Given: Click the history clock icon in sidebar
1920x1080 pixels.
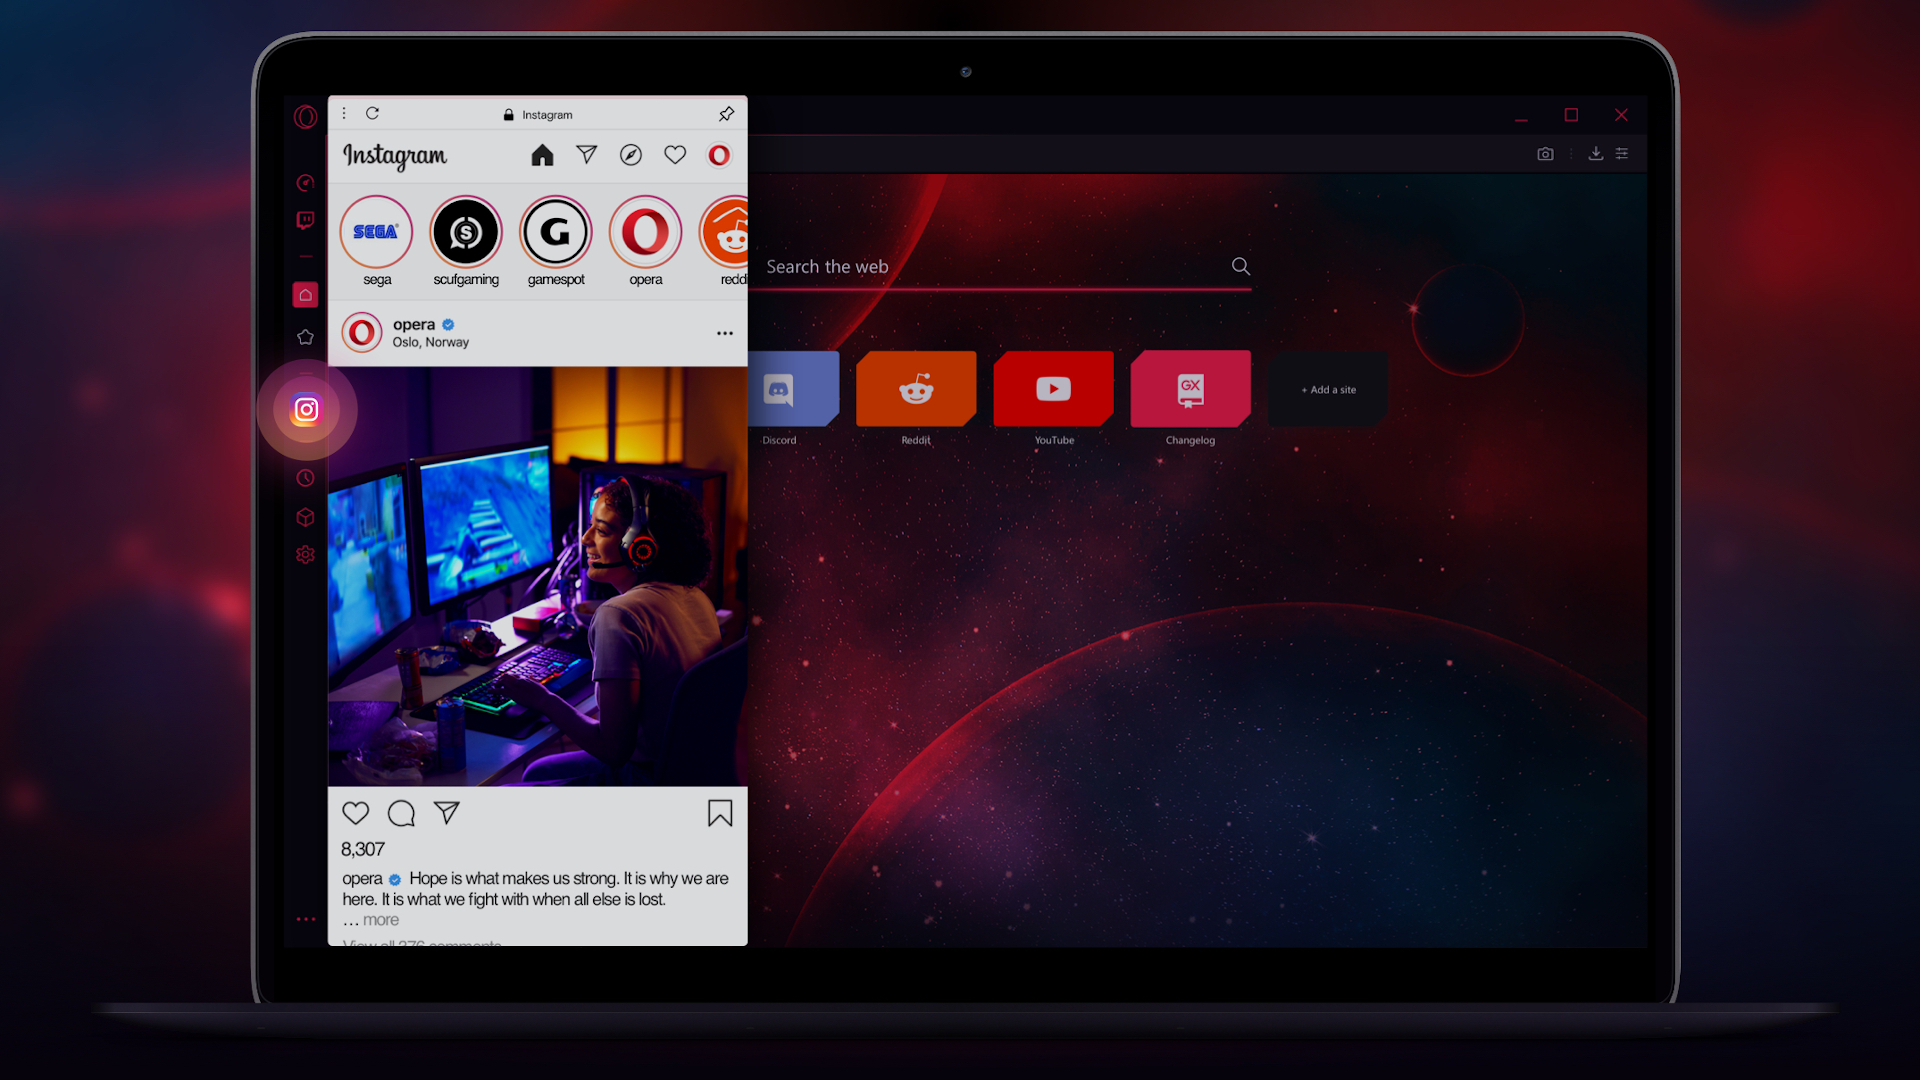Looking at the screenshot, I should [306, 477].
